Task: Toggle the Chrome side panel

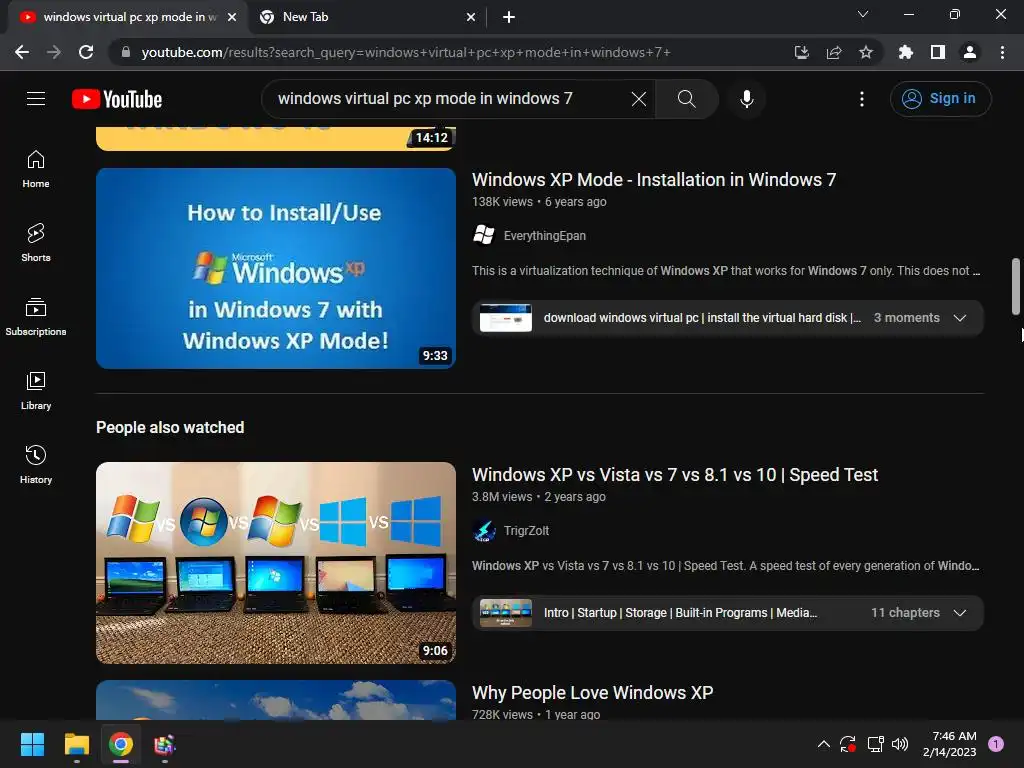Action: coord(938,52)
